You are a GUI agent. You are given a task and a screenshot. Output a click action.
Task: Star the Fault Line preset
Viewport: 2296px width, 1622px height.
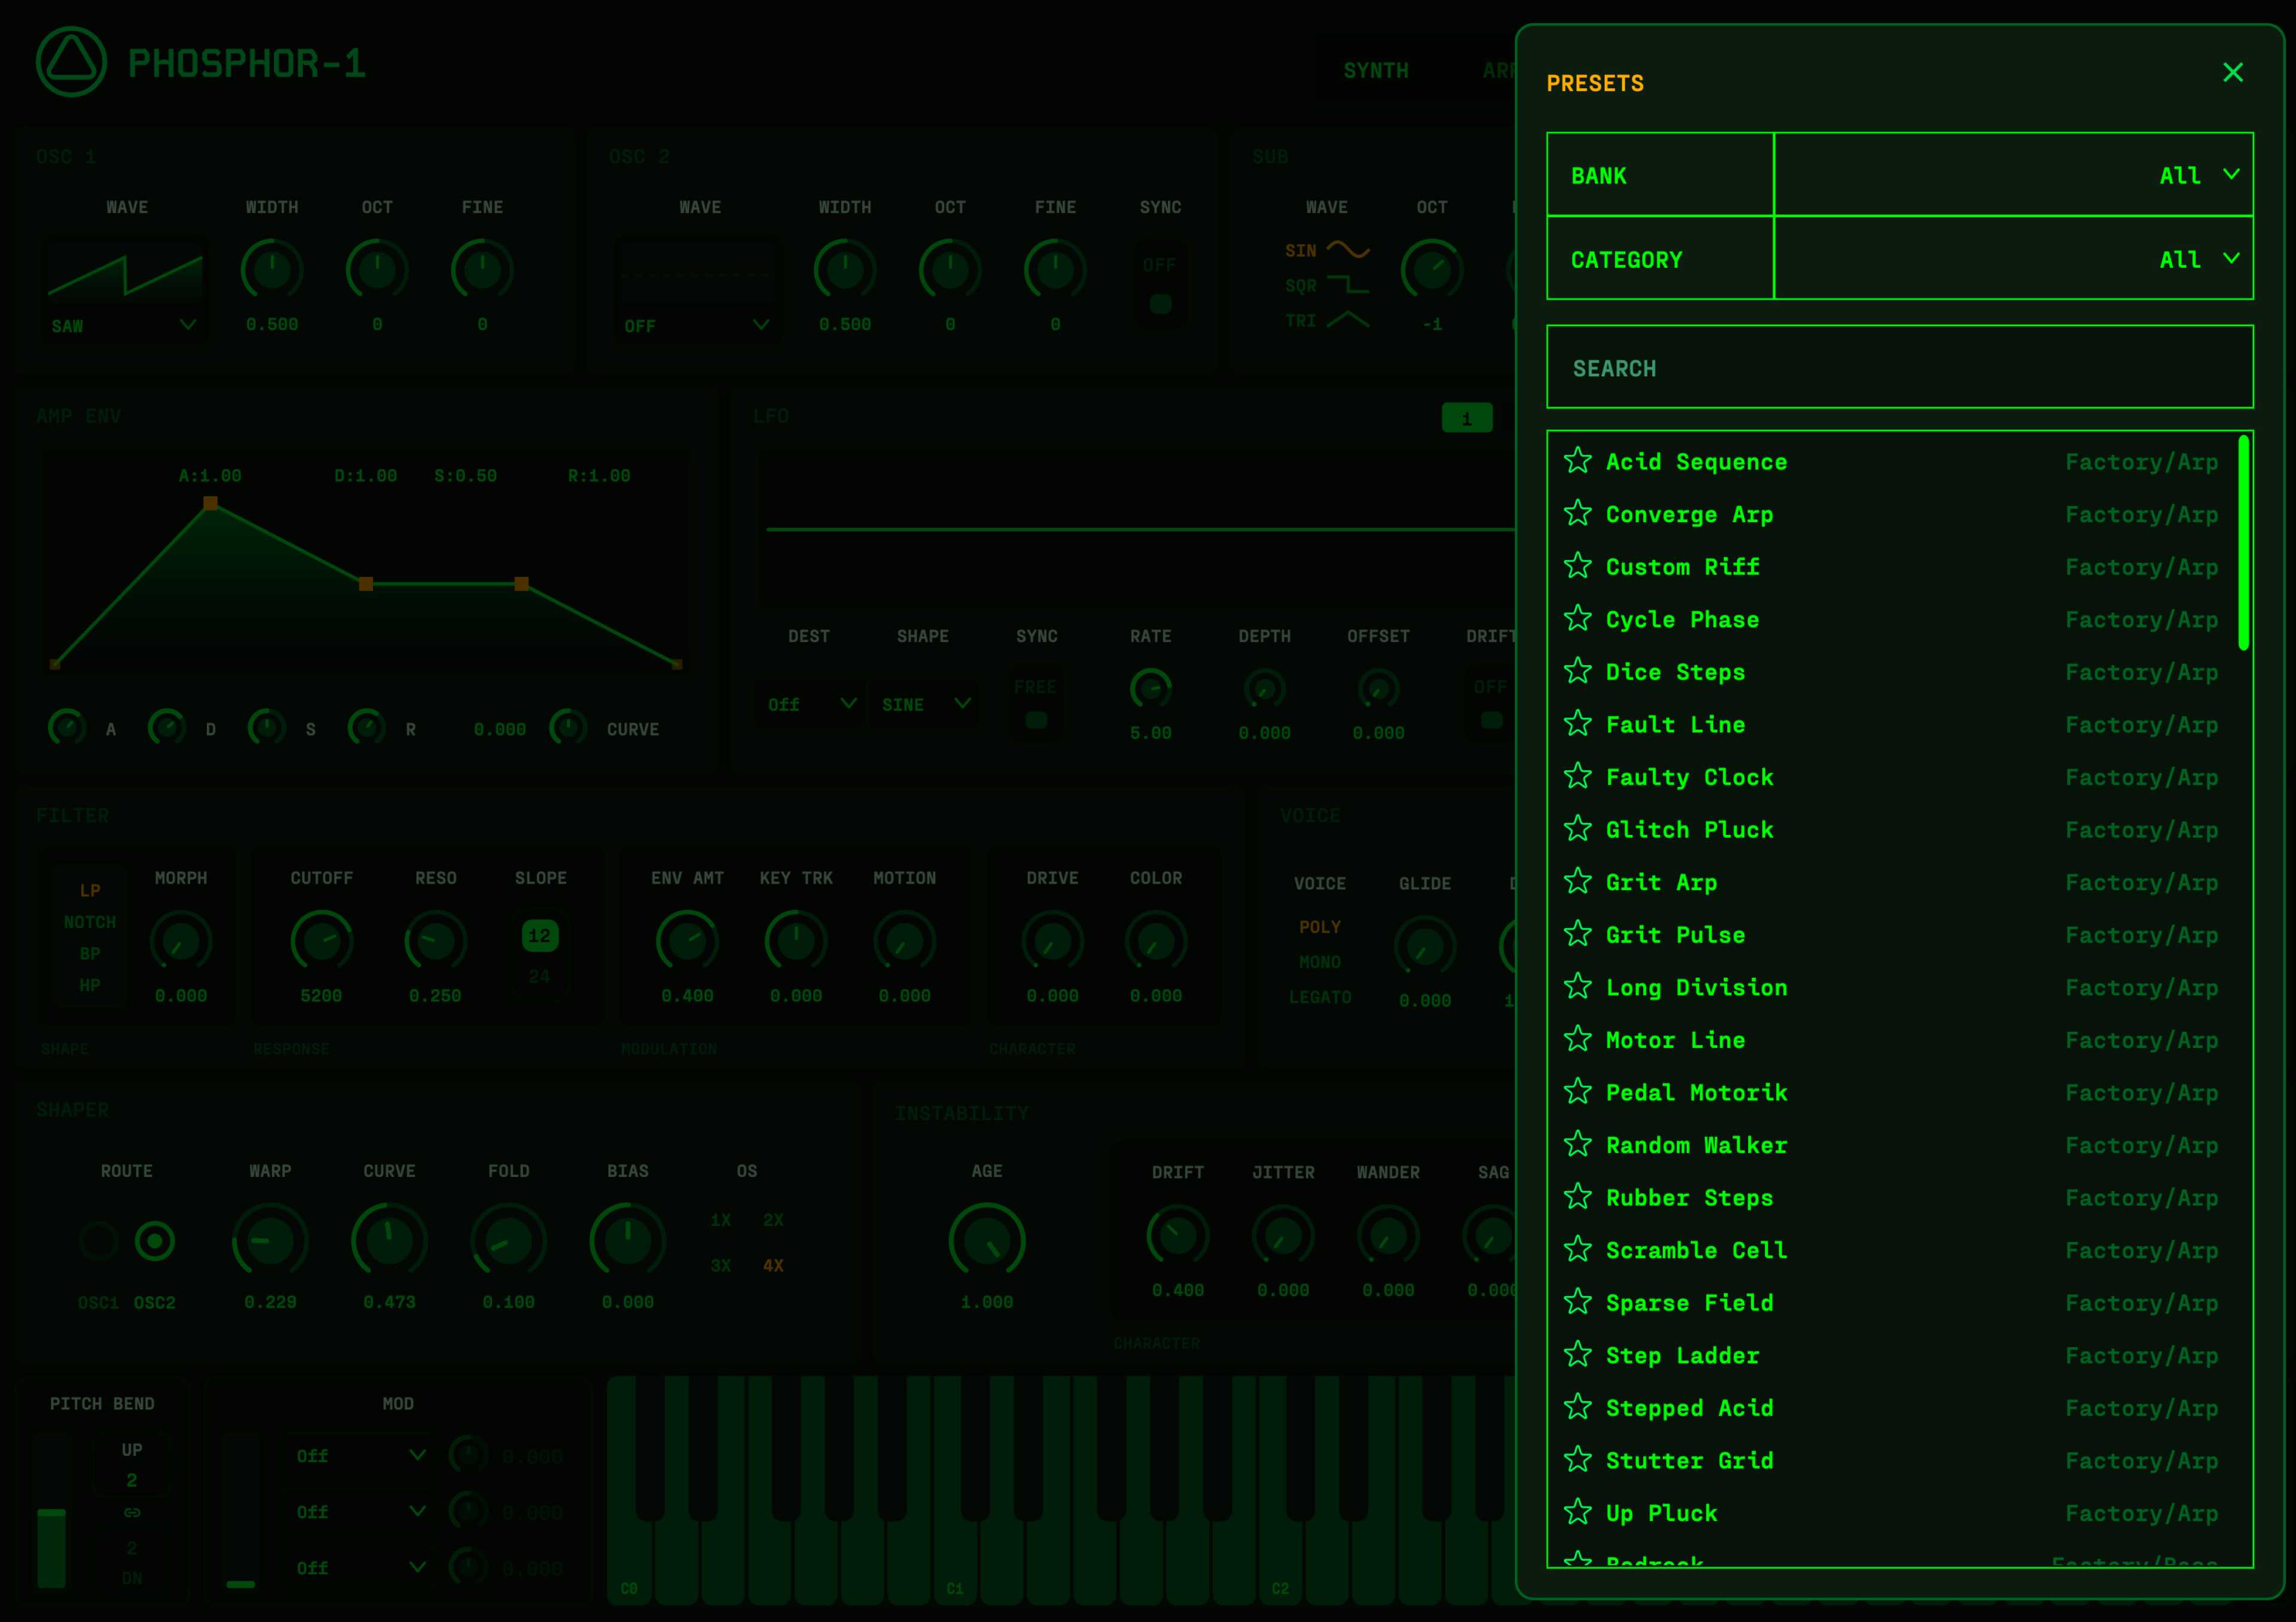click(x=1577, y=723)
